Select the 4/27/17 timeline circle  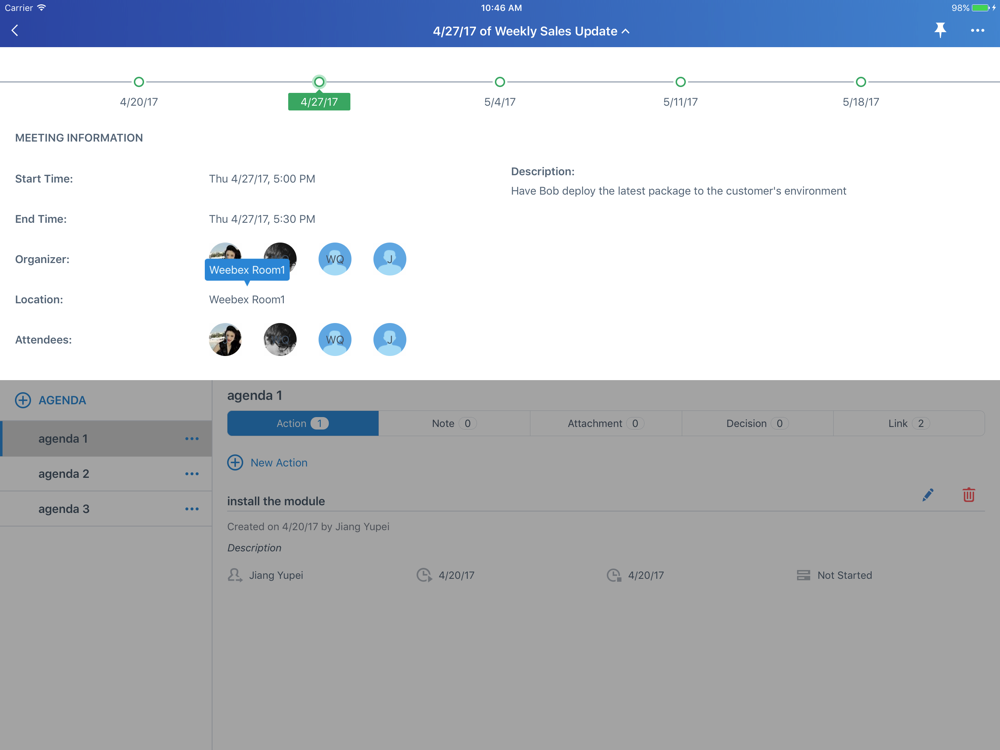(x=319, y=82)
